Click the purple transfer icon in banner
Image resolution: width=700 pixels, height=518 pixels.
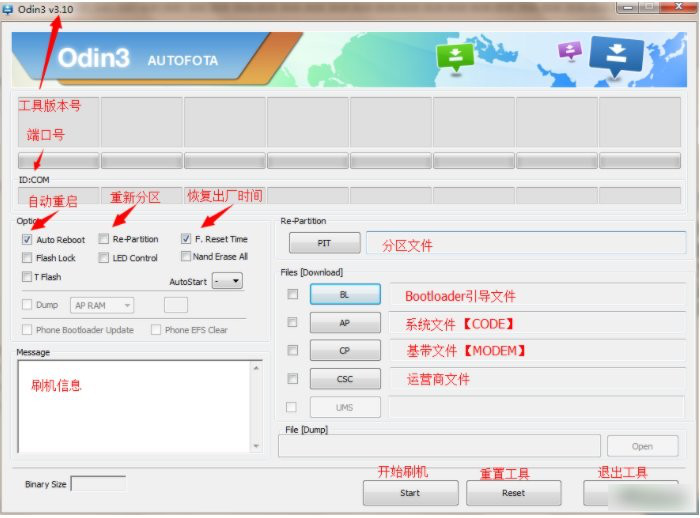570,50
